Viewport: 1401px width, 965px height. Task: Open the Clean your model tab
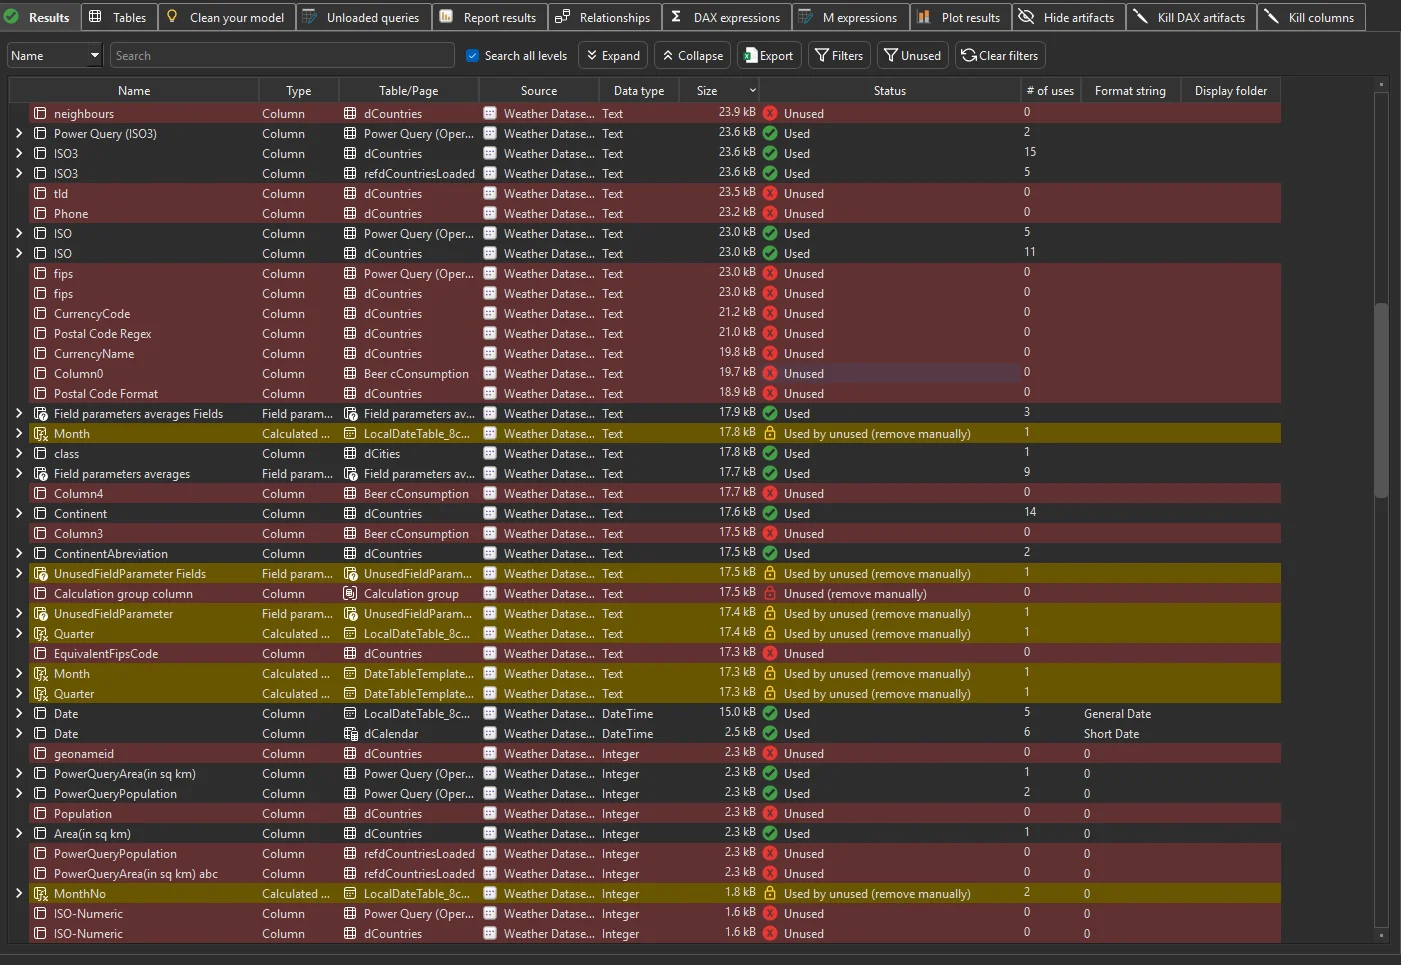coord(225,17)
